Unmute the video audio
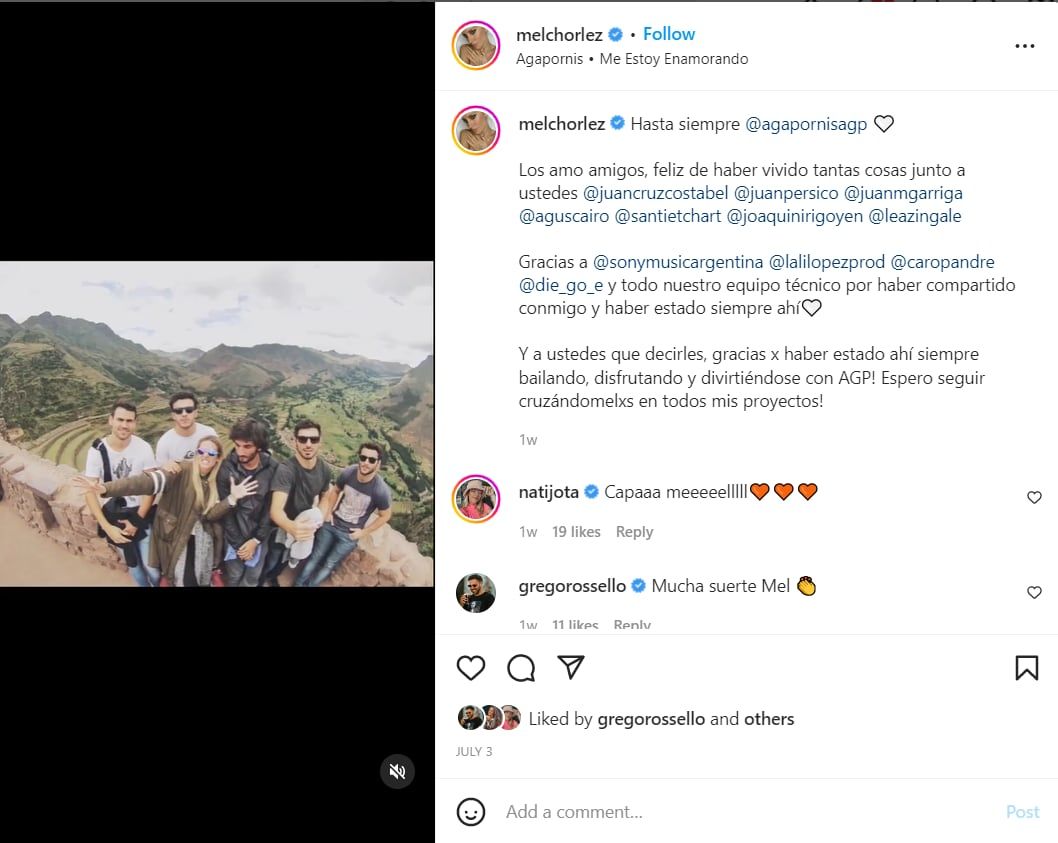Image resolution: width=1058 pixels, height=843 pixels. coord(398,771)
